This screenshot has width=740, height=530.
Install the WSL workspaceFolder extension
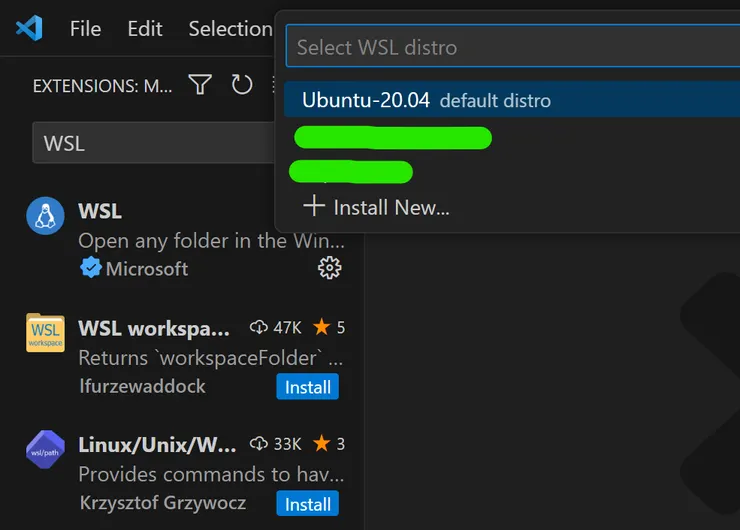tap(307, 387)
